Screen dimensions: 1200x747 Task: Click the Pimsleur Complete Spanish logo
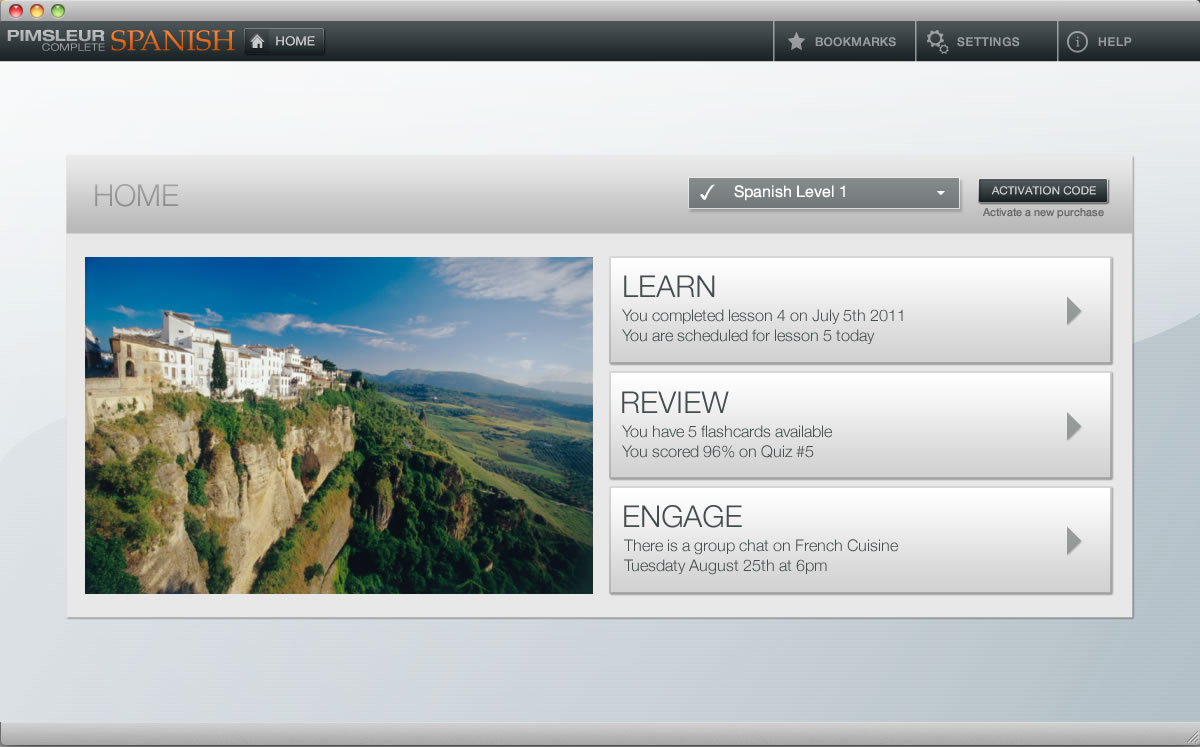(x=120, y=40)
